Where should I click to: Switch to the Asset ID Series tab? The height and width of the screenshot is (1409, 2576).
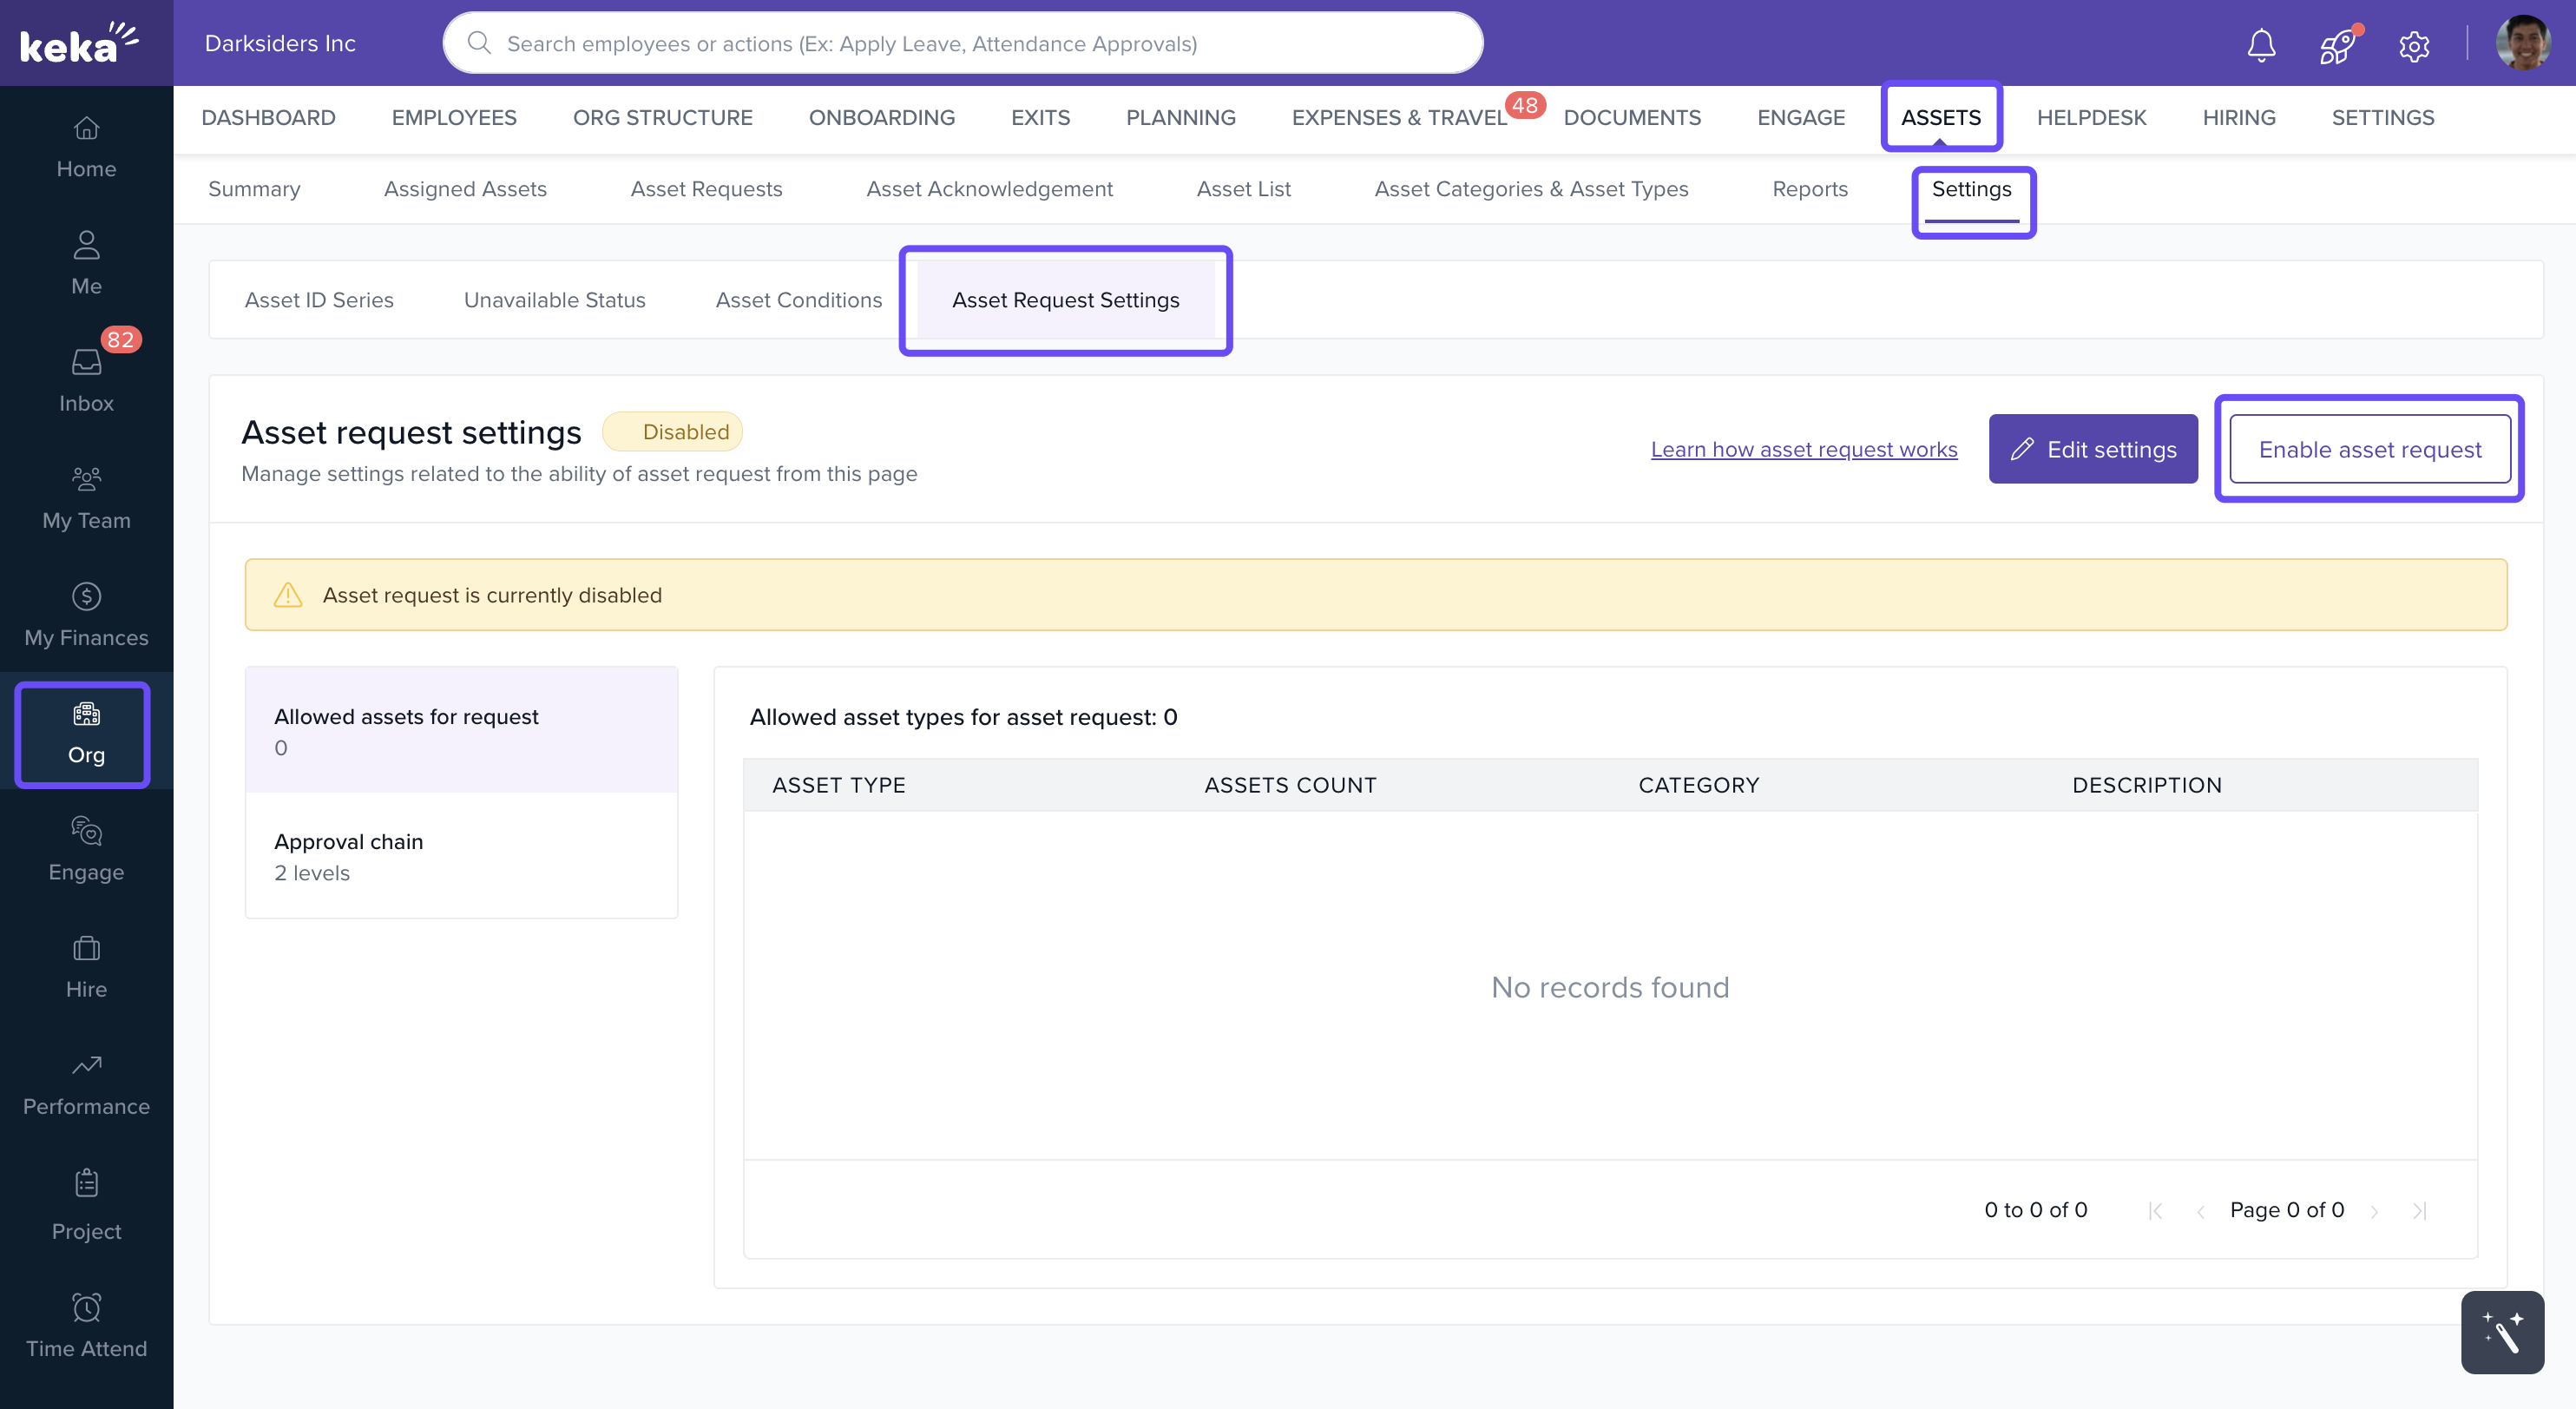pos(319,300)
